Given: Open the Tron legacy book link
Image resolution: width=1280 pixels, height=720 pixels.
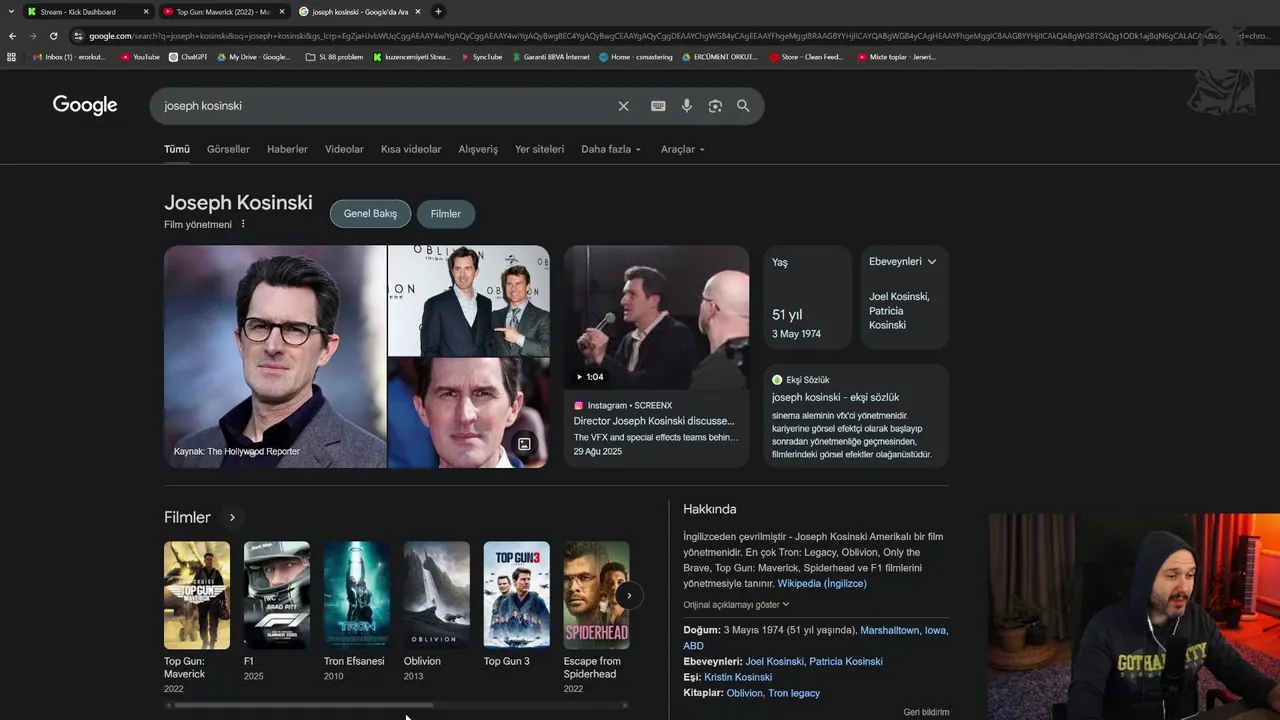Looking at the screenshot, I should pyautogui.click(x=794, y=693).
